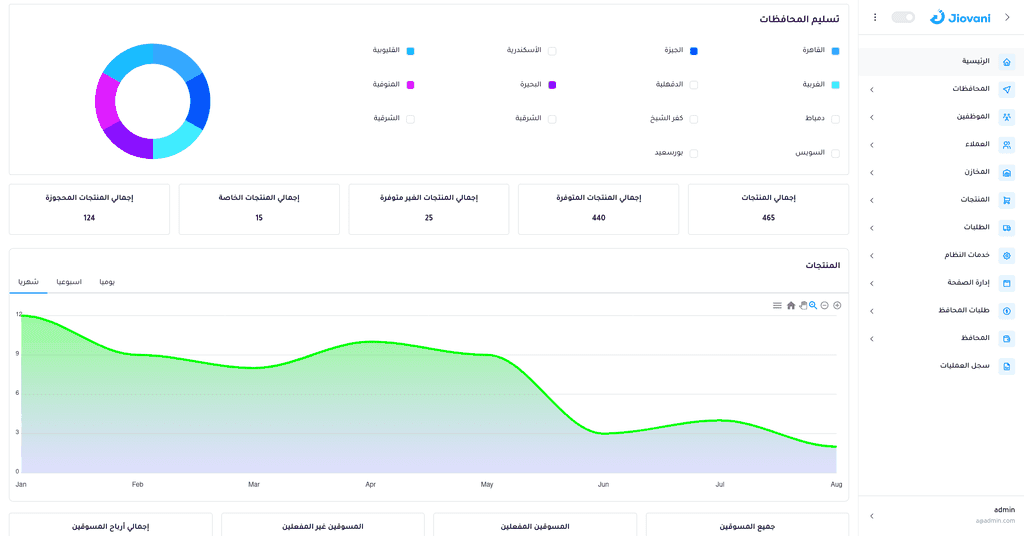1024x536 pixels.
Task: Toggle the دمياط legend checkbox
Action: [x=835, y=119]
